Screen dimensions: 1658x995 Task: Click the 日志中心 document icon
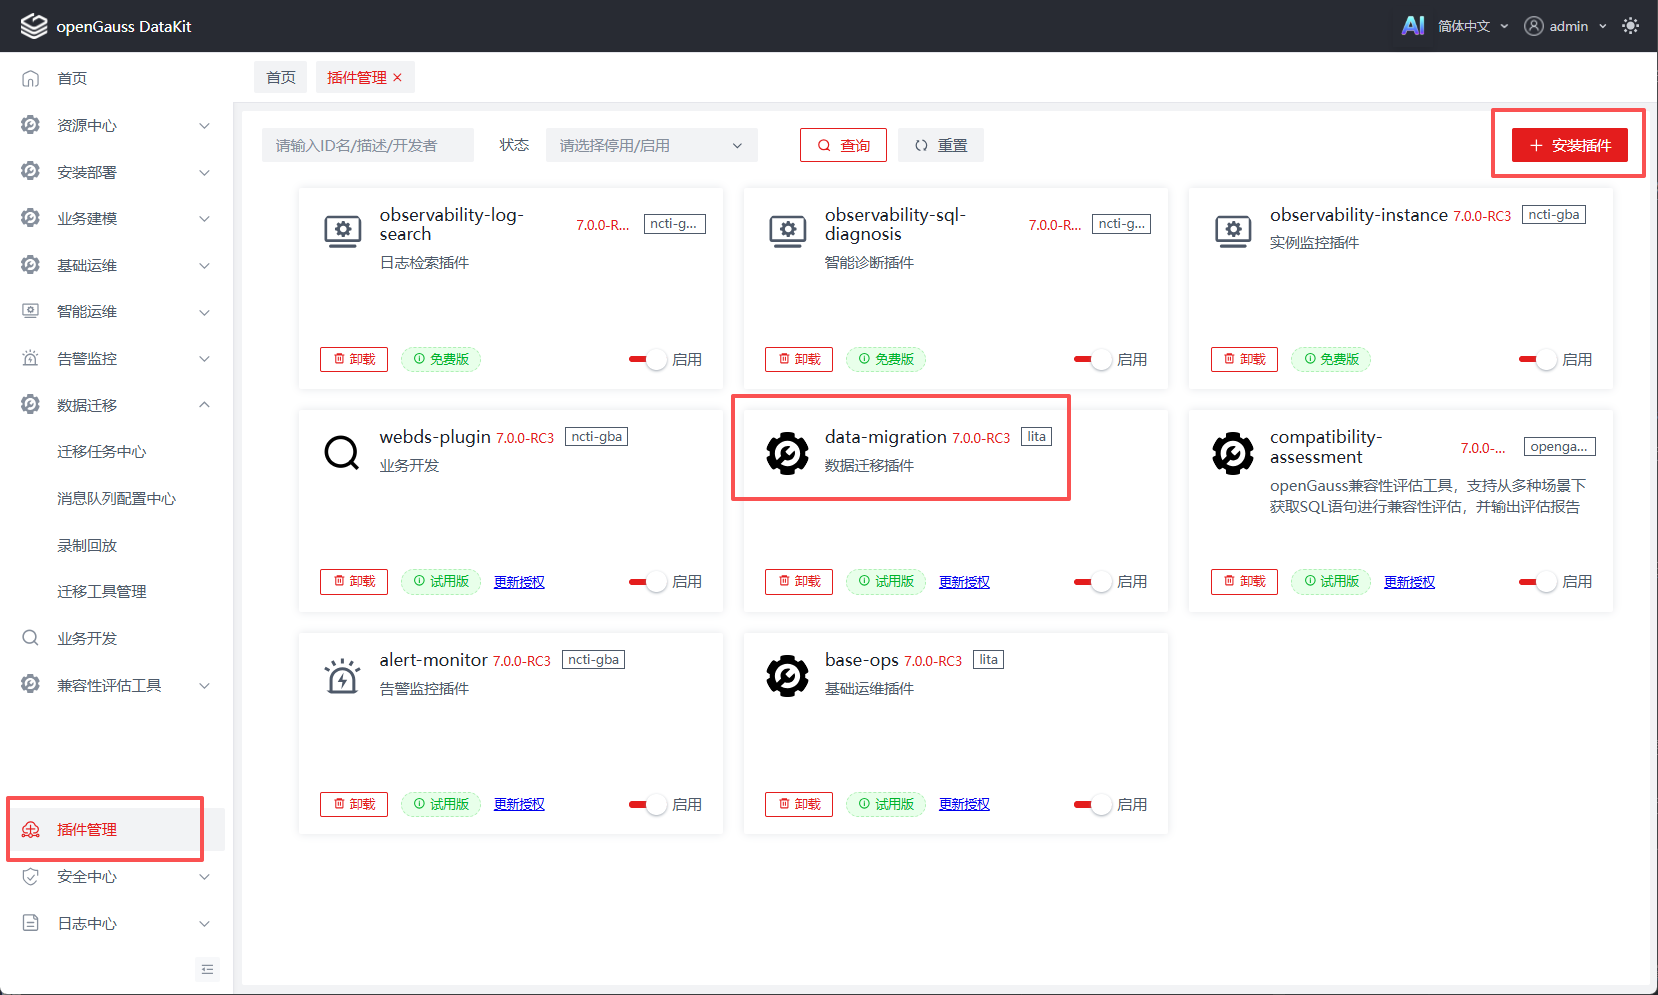pos(31,923)
